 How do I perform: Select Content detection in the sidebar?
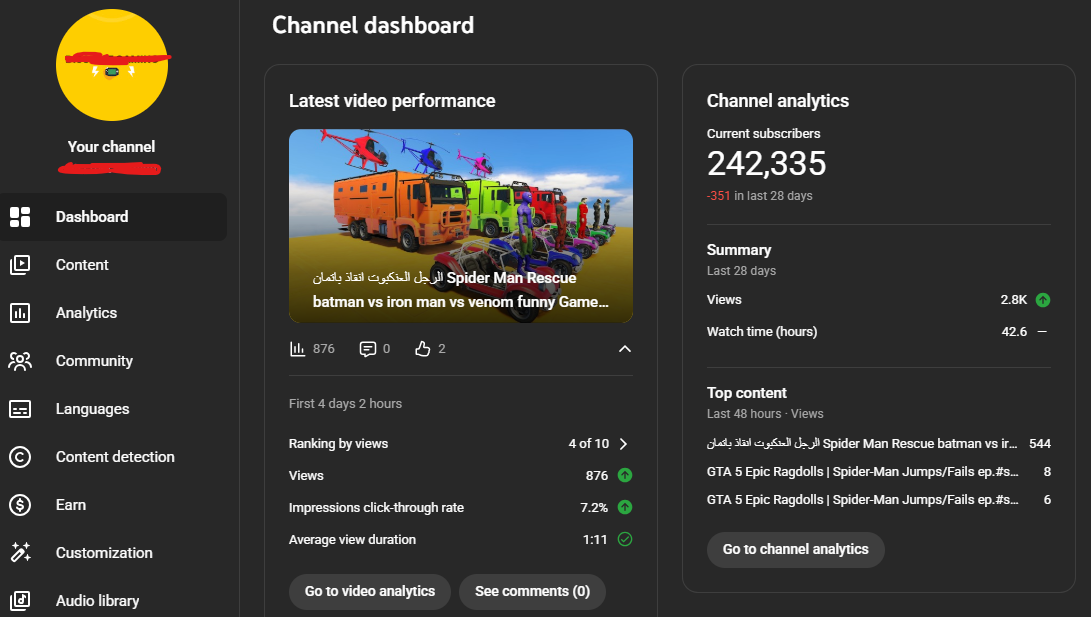tap(115, 457)
